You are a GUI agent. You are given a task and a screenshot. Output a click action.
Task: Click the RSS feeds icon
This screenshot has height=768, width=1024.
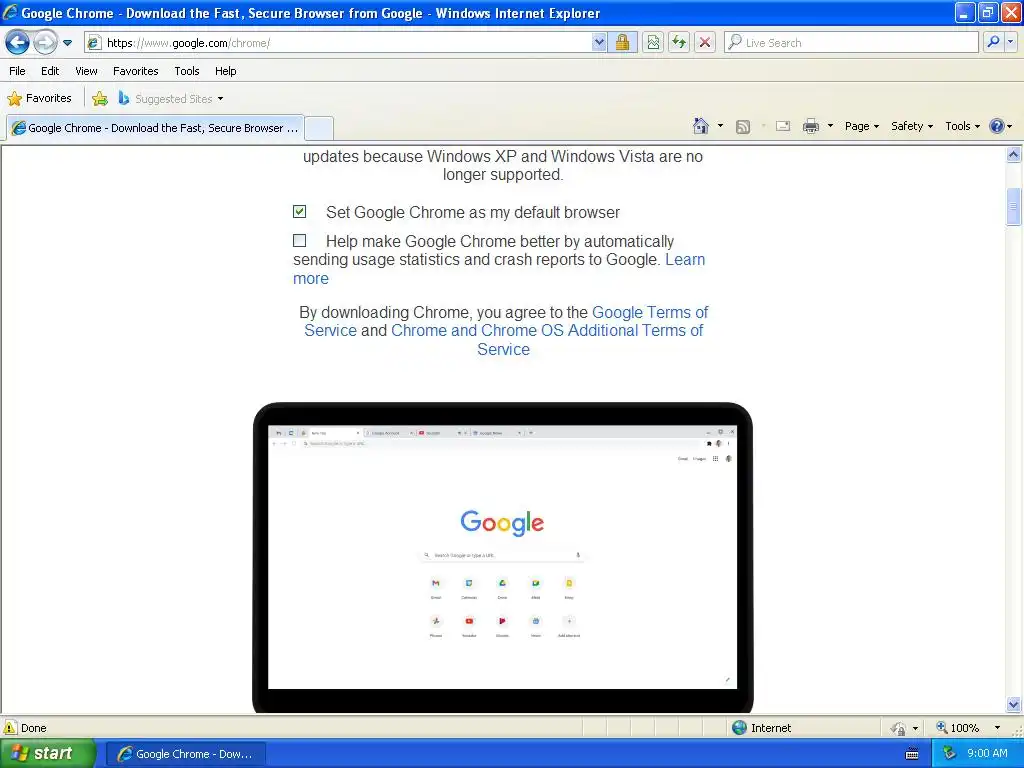point(743,127)
